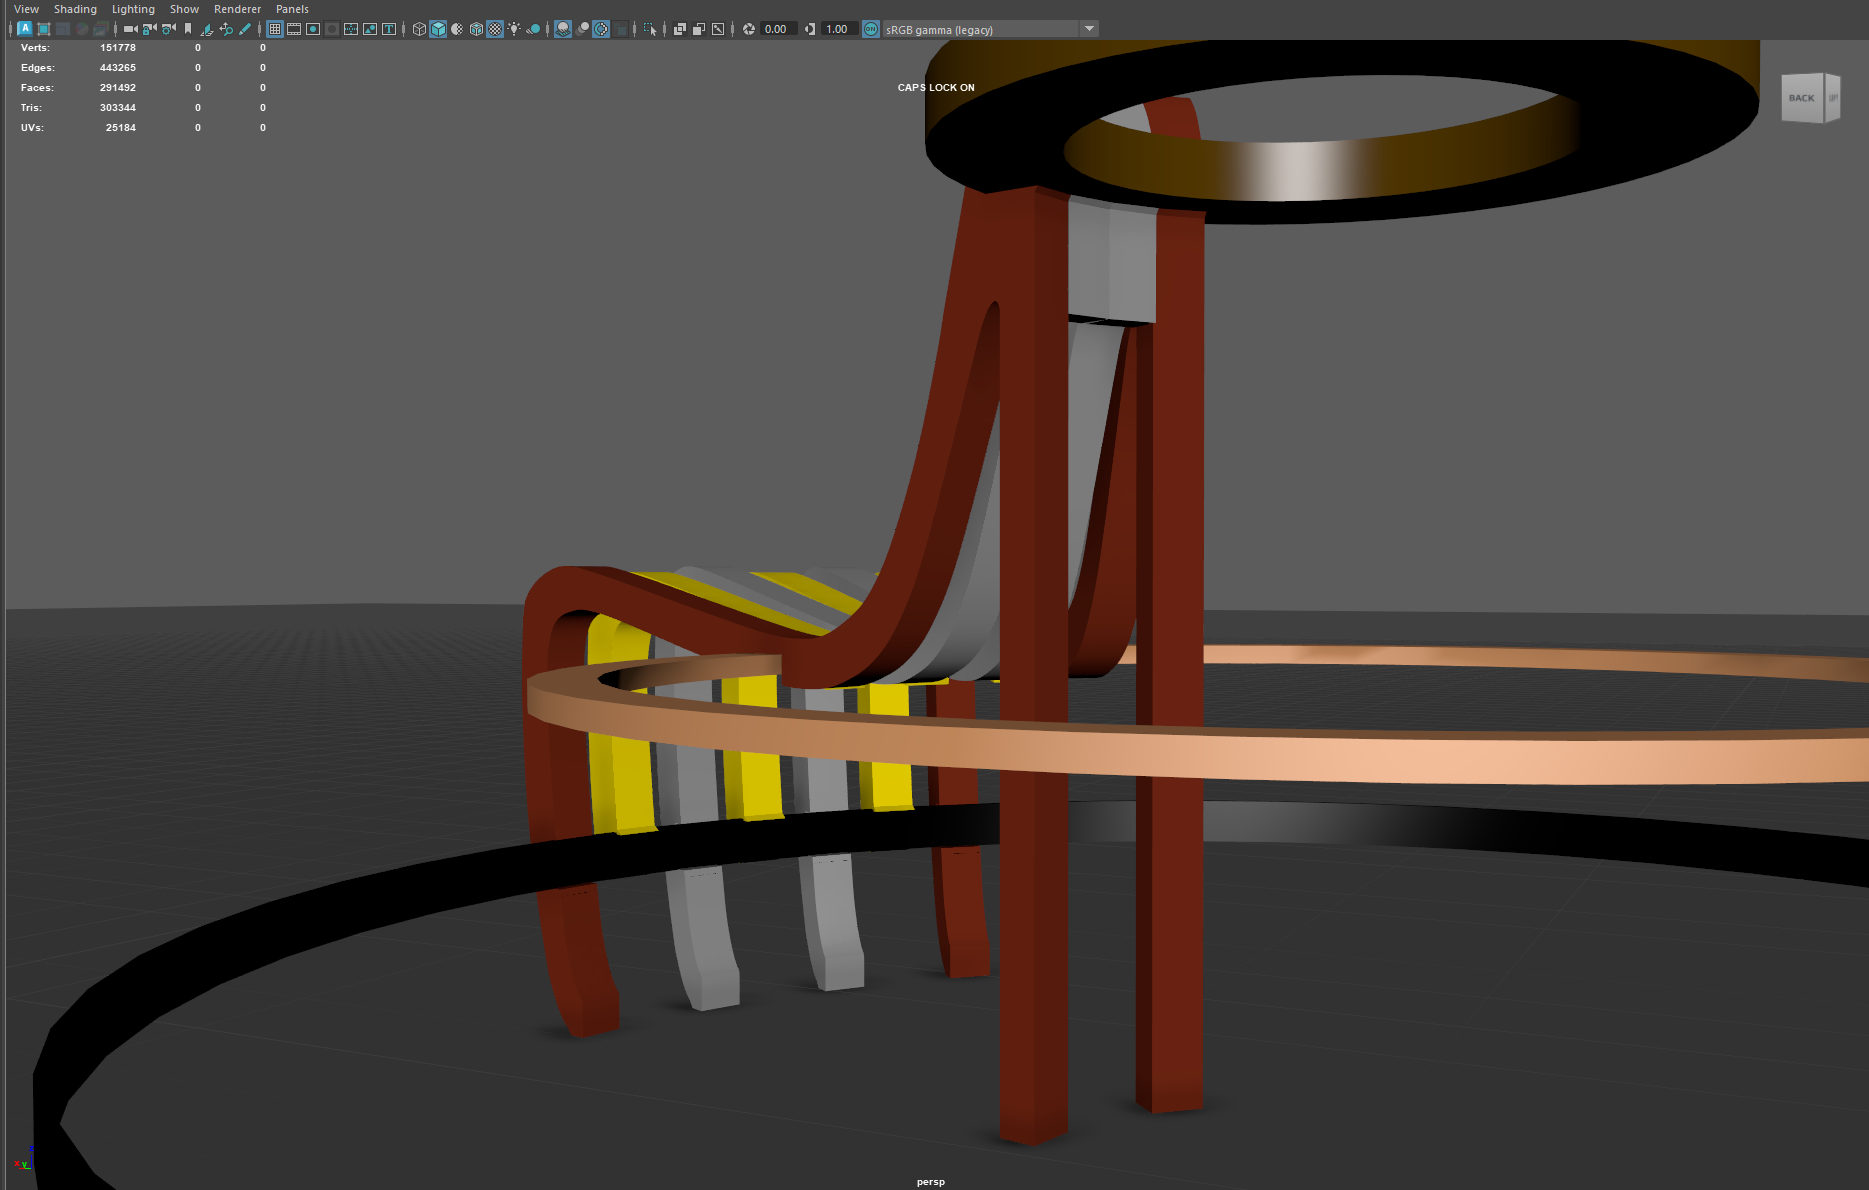Click the exposure value field showing 0.00
Screen dimensions: 1869x1190
click(775, 29)
